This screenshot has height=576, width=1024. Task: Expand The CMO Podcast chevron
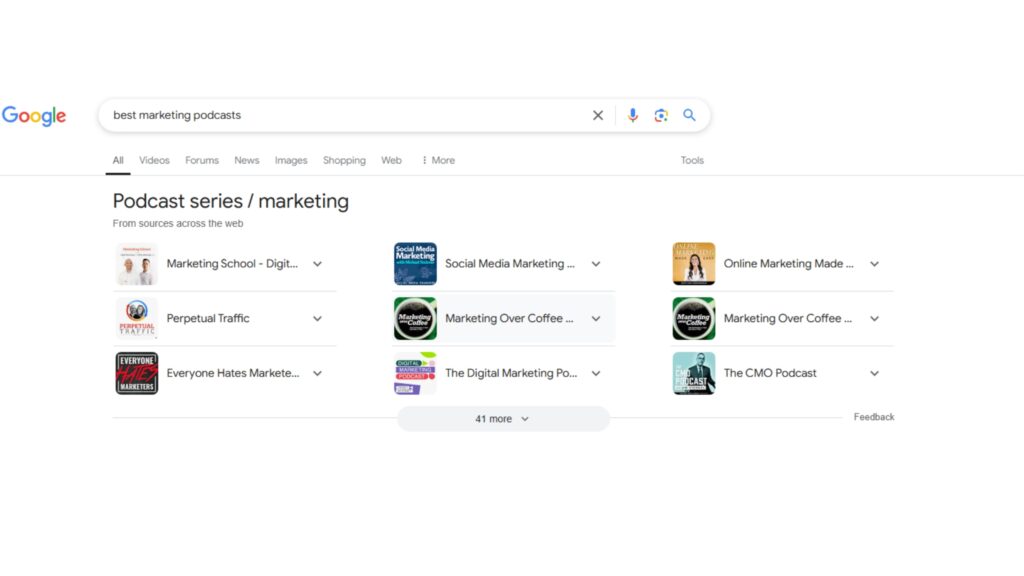pos(874,374)
